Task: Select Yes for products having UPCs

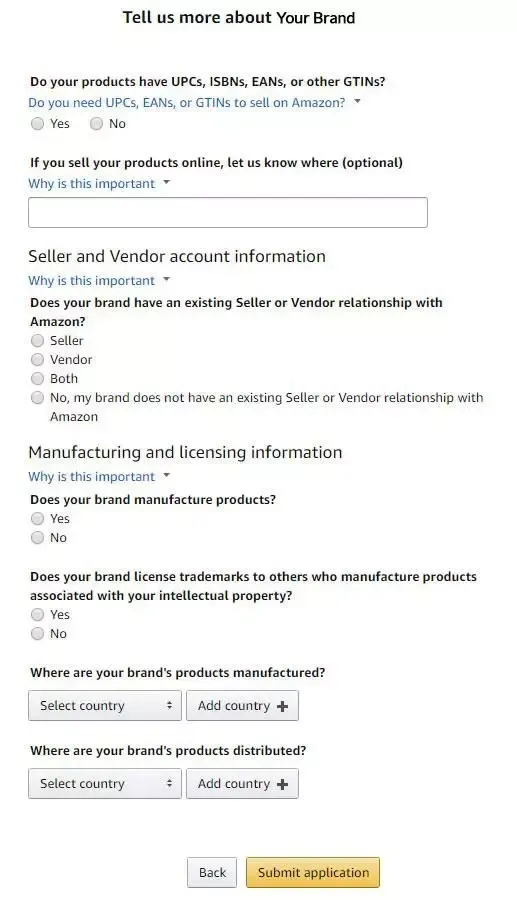Action: point(37,123)
